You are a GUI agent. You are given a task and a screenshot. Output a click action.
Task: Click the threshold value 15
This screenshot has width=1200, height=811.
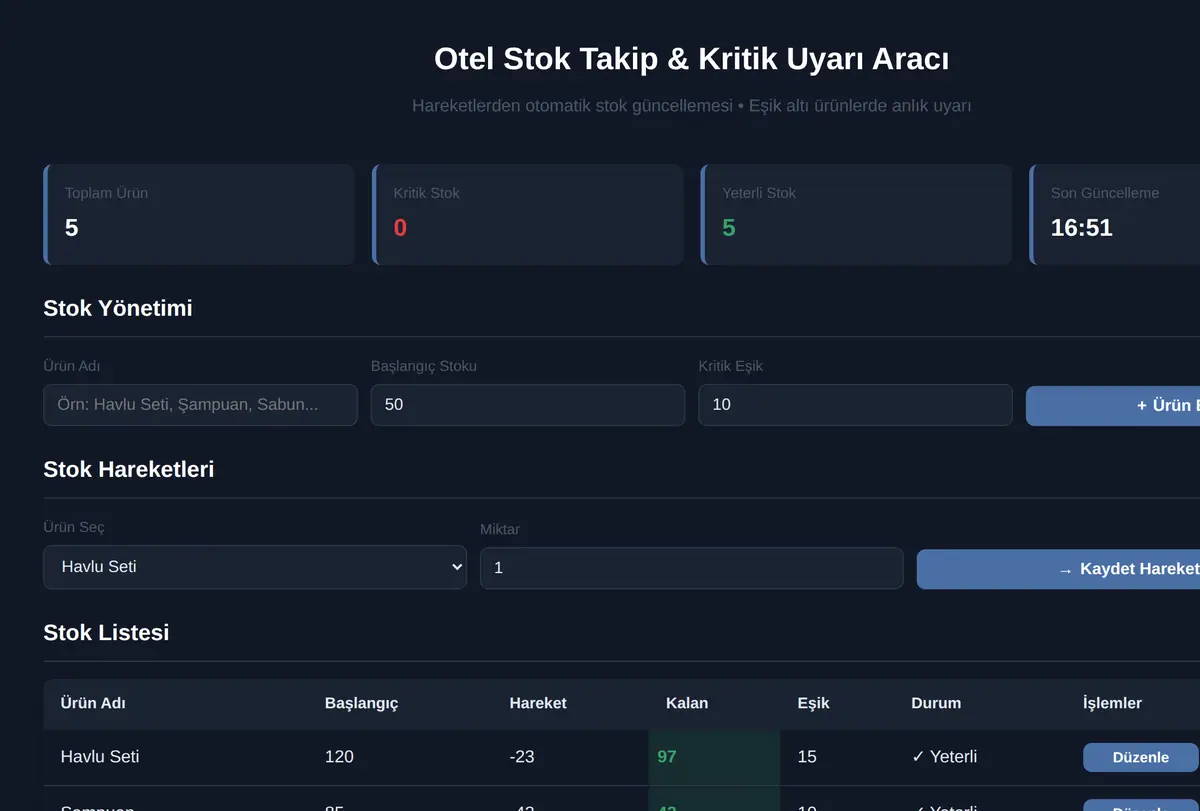point(807,757)
